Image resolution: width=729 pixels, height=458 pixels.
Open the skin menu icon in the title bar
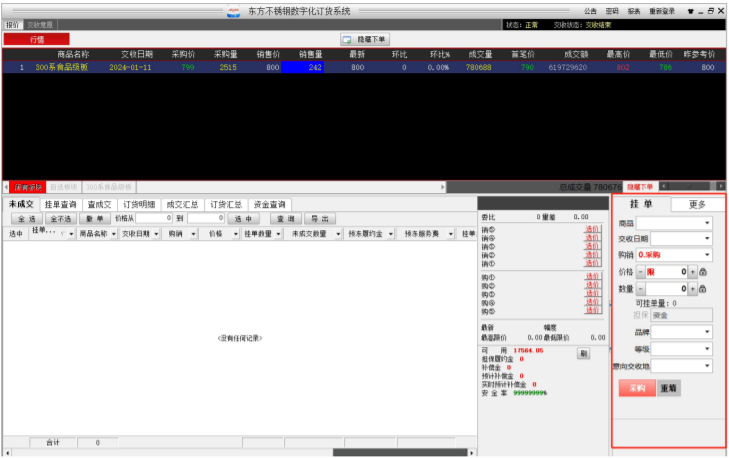[x=690, y=11]
